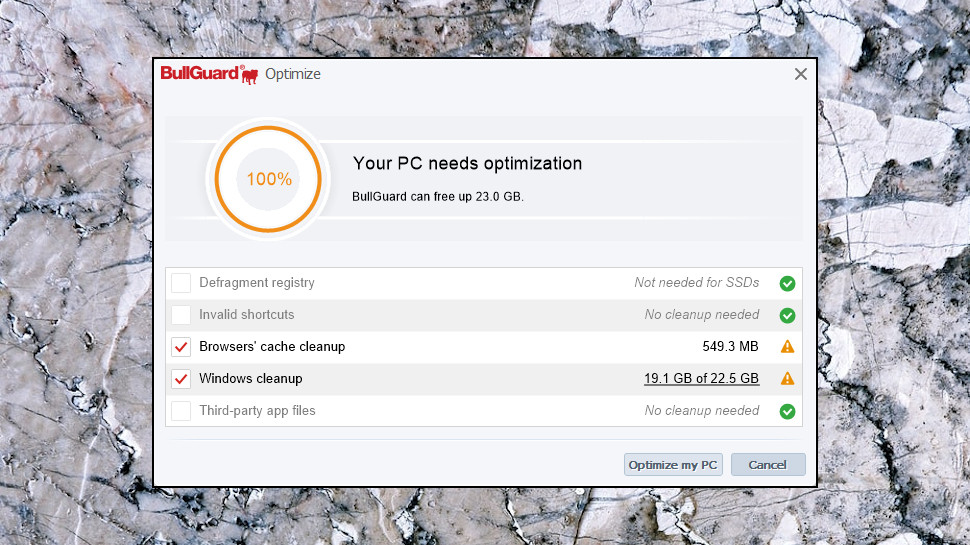Click No cleanup needed for Invalid shortcuts
The image size is (970, 545).
click(x=702, y=315)
